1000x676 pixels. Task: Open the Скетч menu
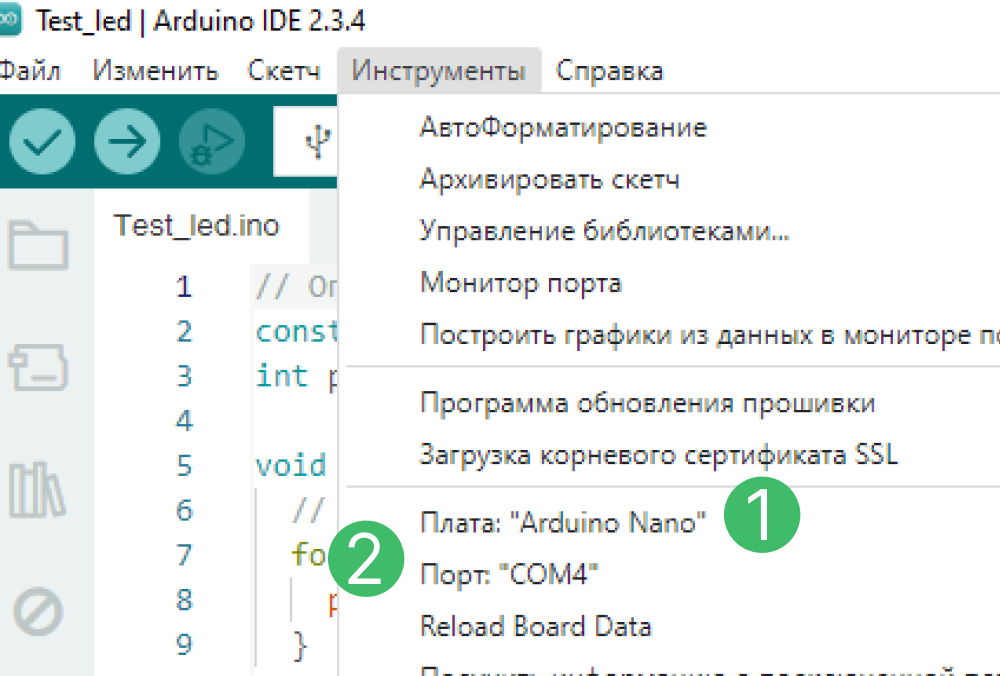(284, 70)
